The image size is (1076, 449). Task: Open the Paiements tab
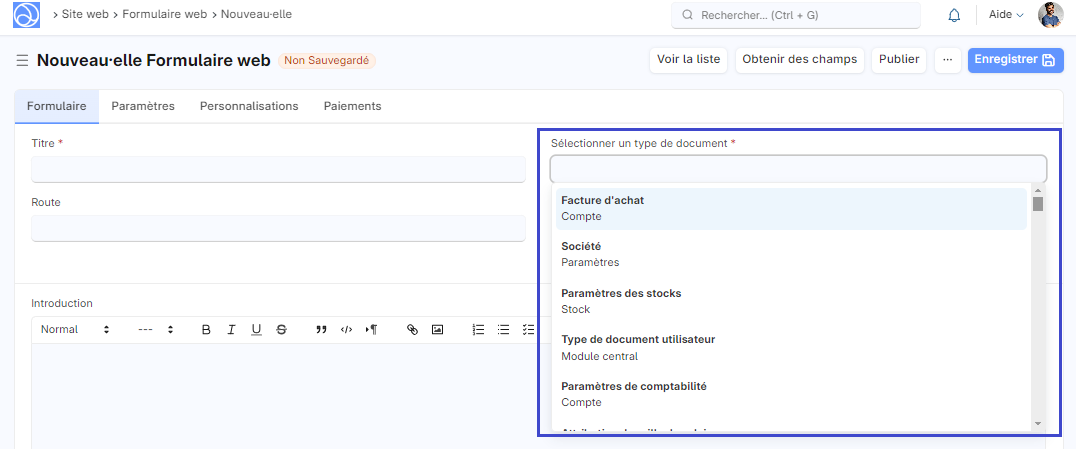[x=353, y=106]
